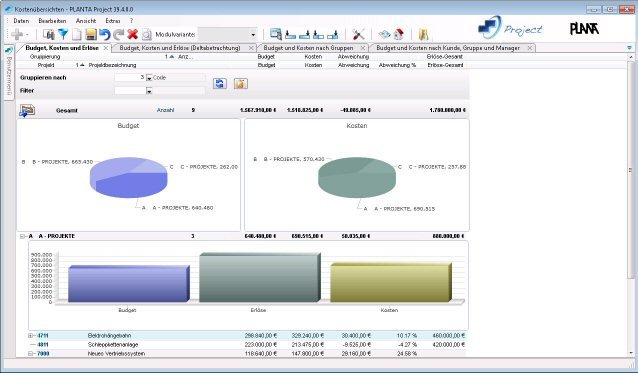Open search with the binoculars icon
The height and width of the screenshot is (373, 638).
coord(48,35)
